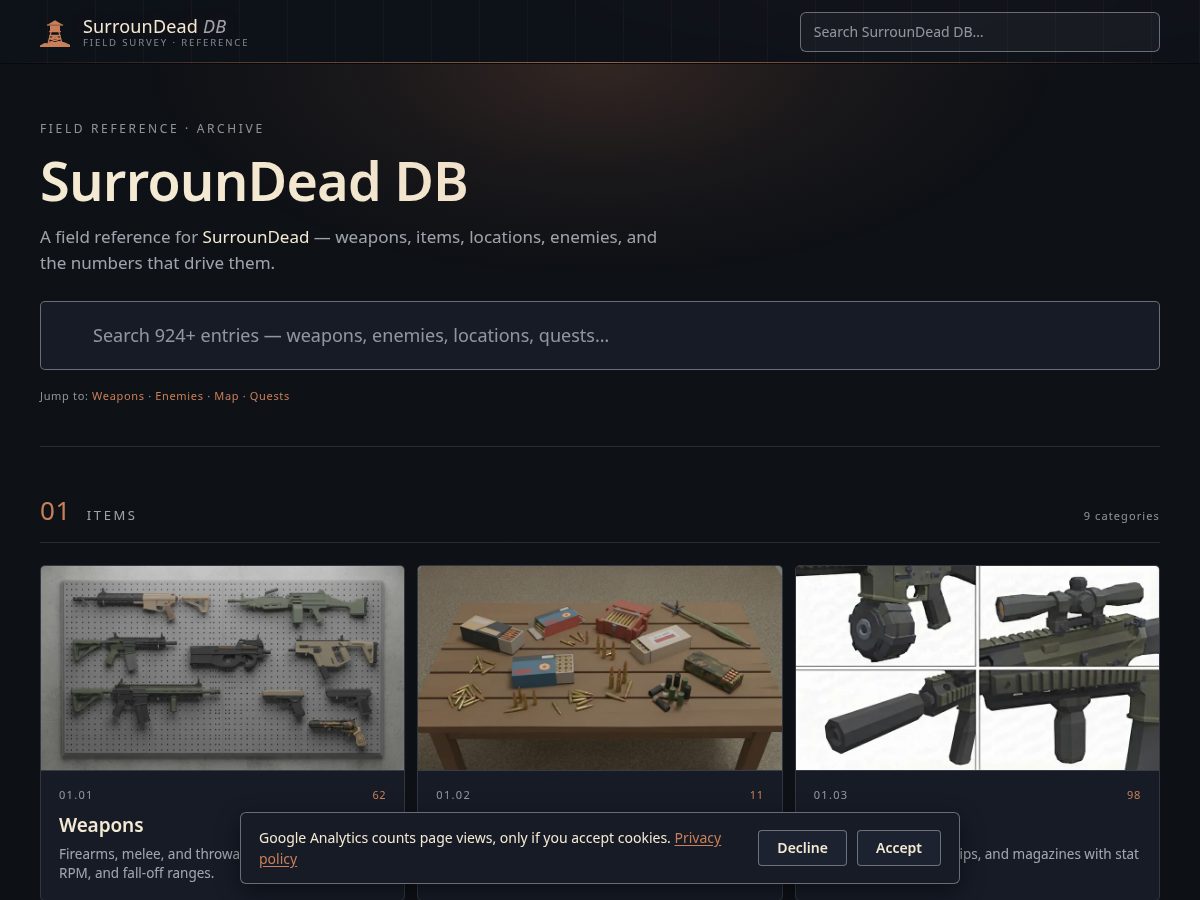The width and height of the screenshot is (1200, 900).
Task: Click the 11 count on the 01.02 card
Action: pos(756,795)
